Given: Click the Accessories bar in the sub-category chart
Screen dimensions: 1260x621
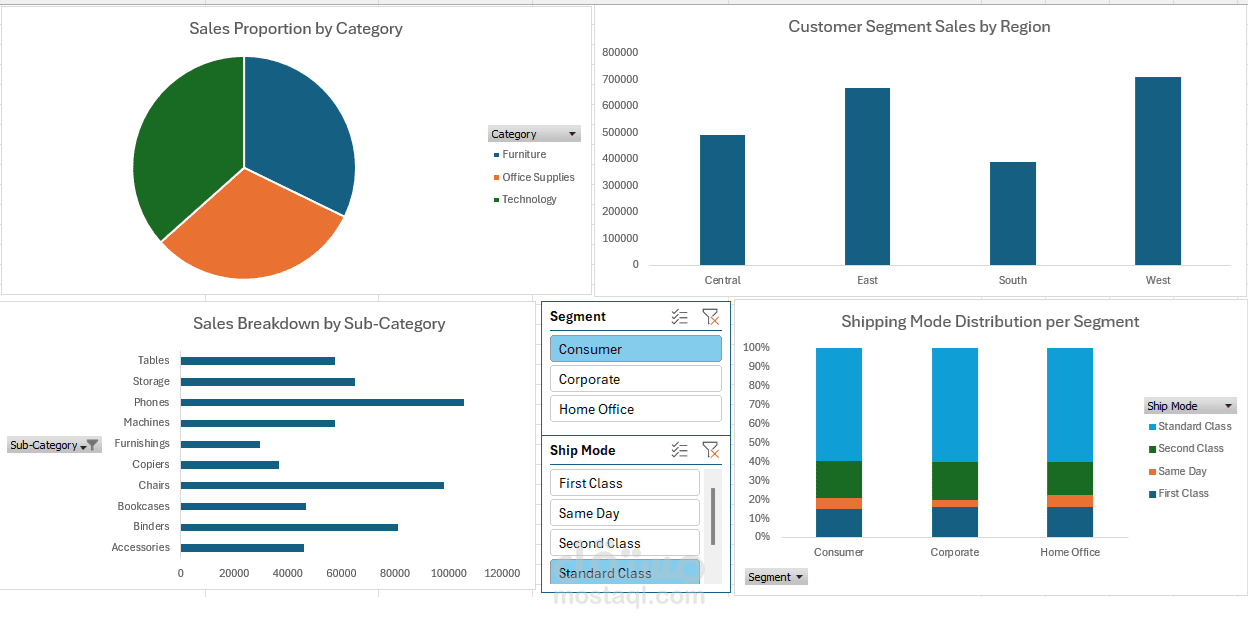Looking at the screenshot, I should pos(242,548).
